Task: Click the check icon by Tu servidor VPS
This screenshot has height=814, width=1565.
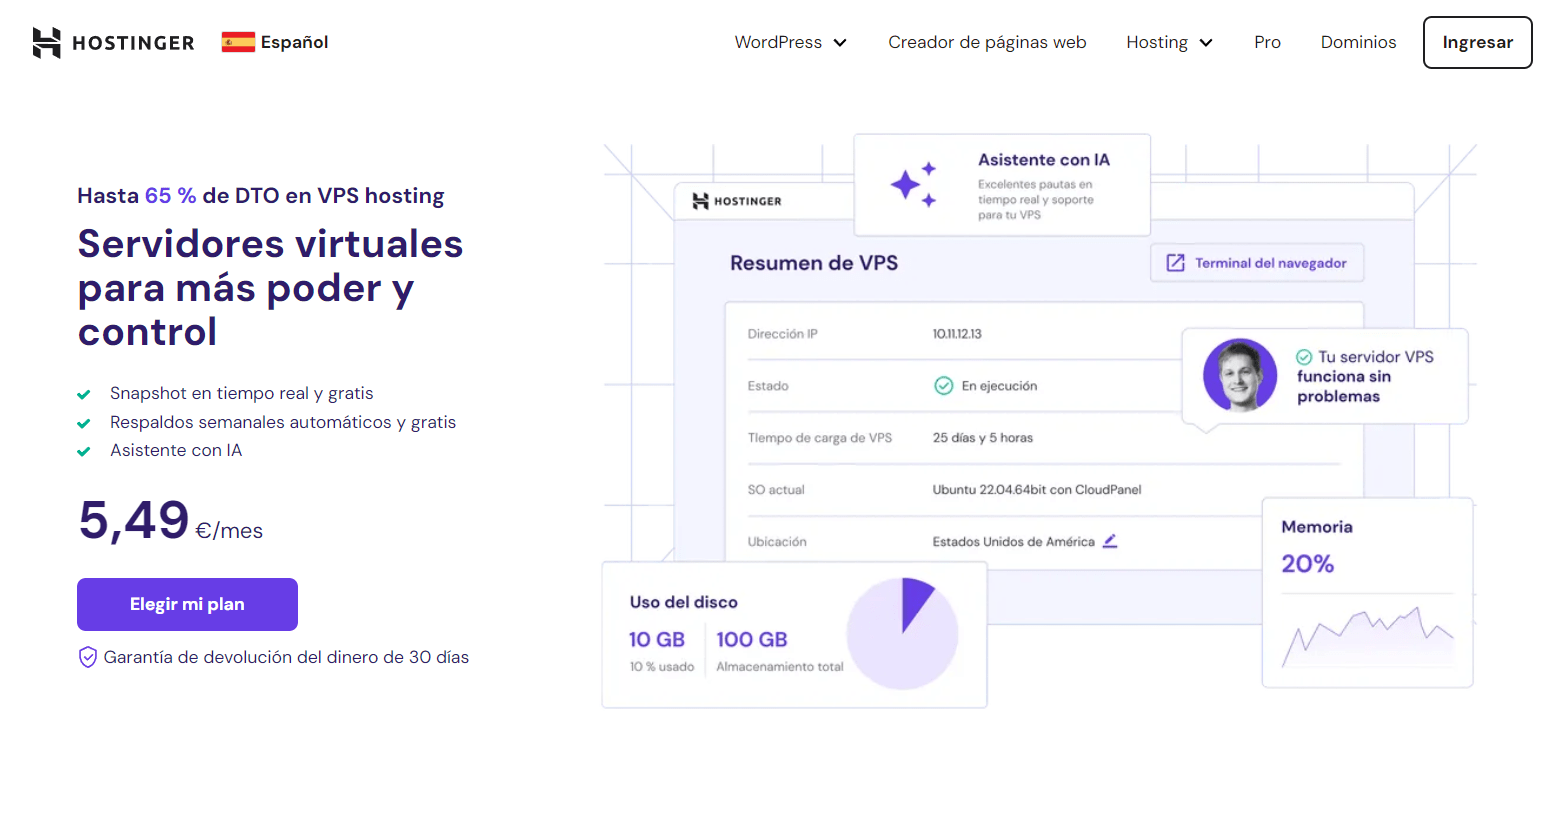Action: click(1304, 357)
